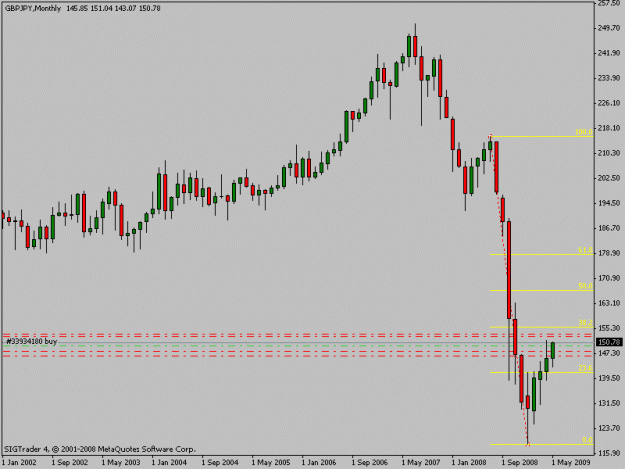
Task: Click the GBPJPY,Monthly chart title
Action: (x=33, y=8)
